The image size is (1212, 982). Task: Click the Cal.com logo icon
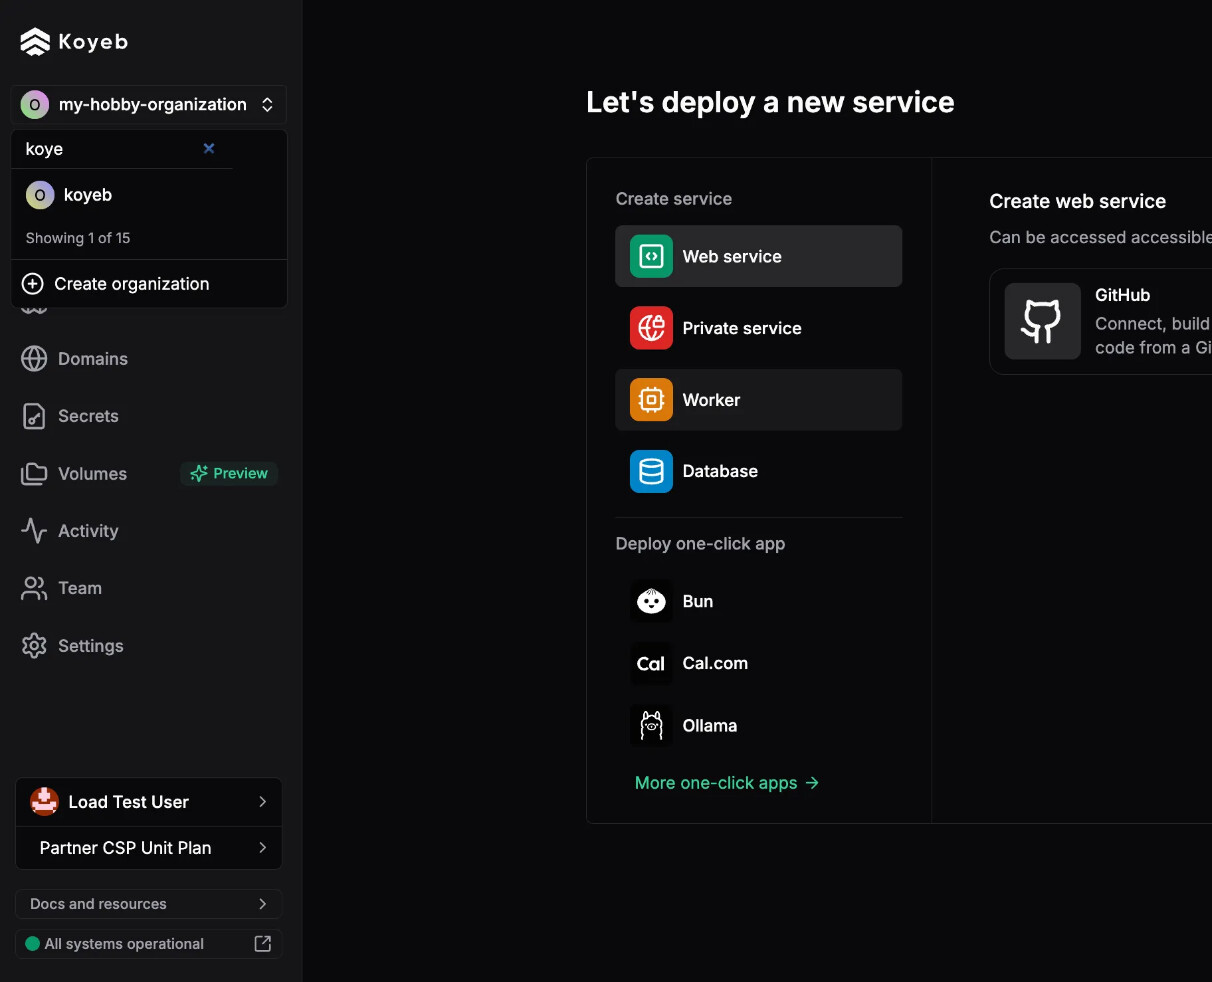(651, 663)
